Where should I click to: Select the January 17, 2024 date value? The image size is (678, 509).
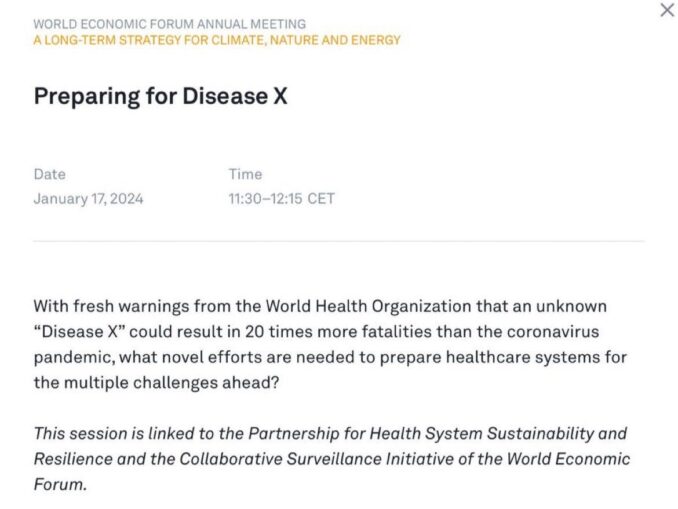88,198
